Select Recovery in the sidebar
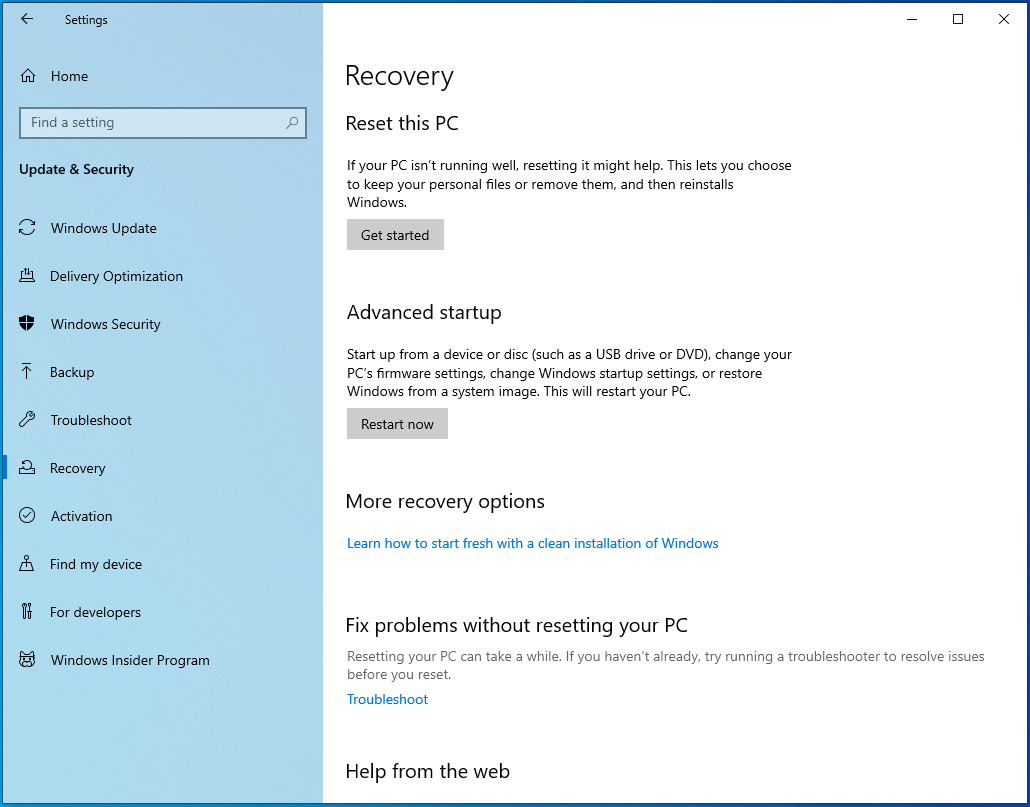 [162, 468]
